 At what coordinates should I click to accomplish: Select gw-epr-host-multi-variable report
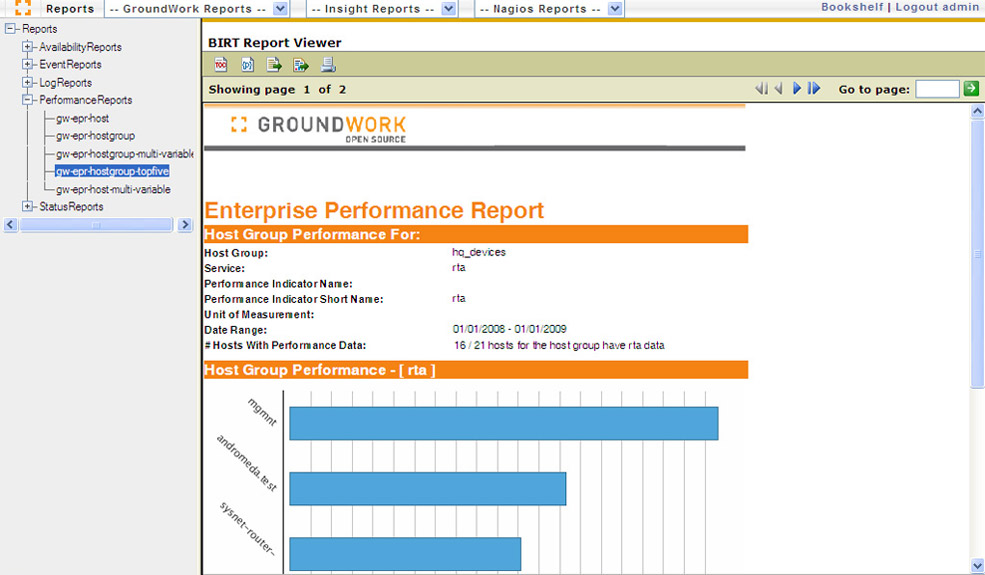[113, 189]
